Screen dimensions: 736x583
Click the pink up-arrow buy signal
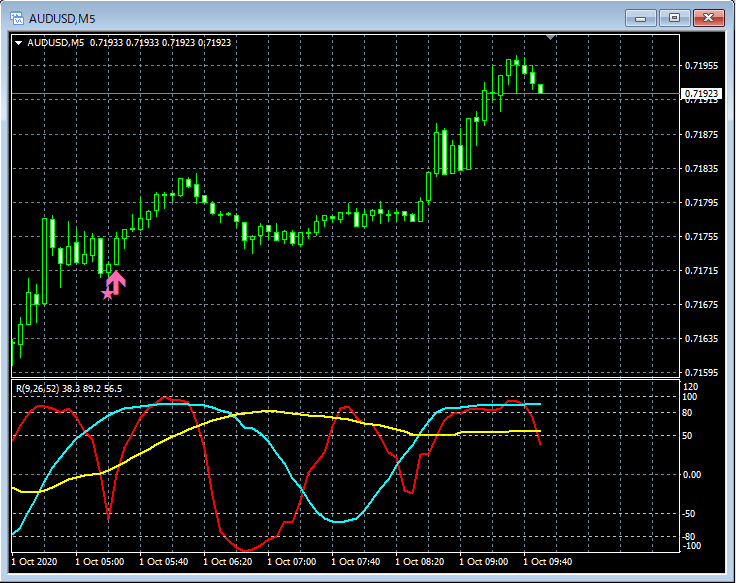(116, 282)
